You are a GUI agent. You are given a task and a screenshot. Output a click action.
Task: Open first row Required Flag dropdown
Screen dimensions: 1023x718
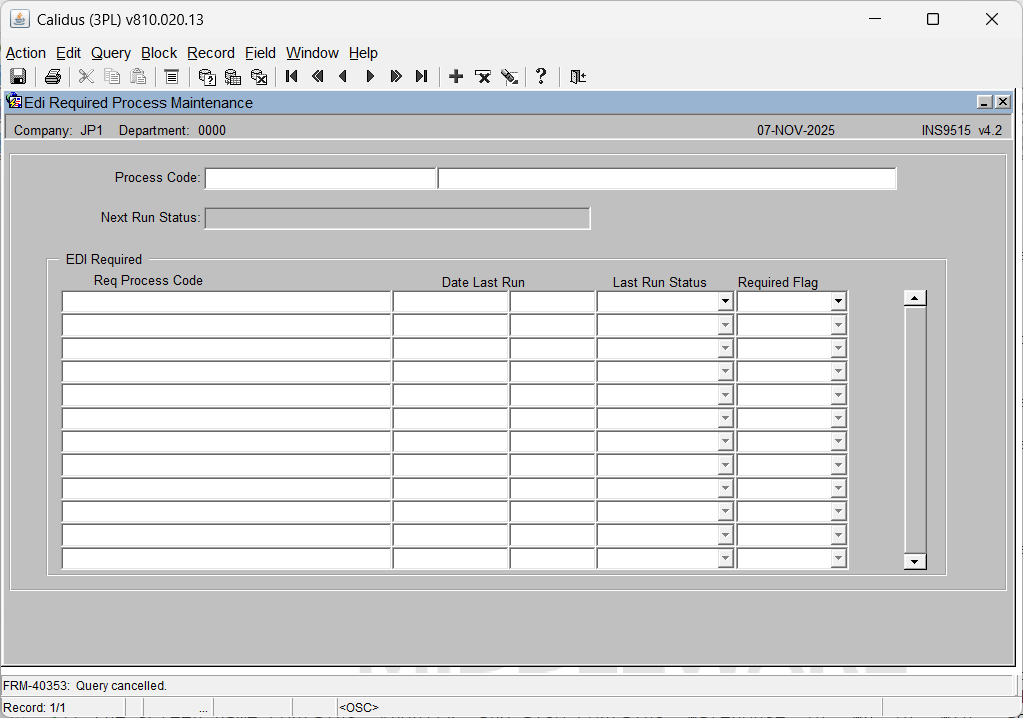[x=838, y=302]
